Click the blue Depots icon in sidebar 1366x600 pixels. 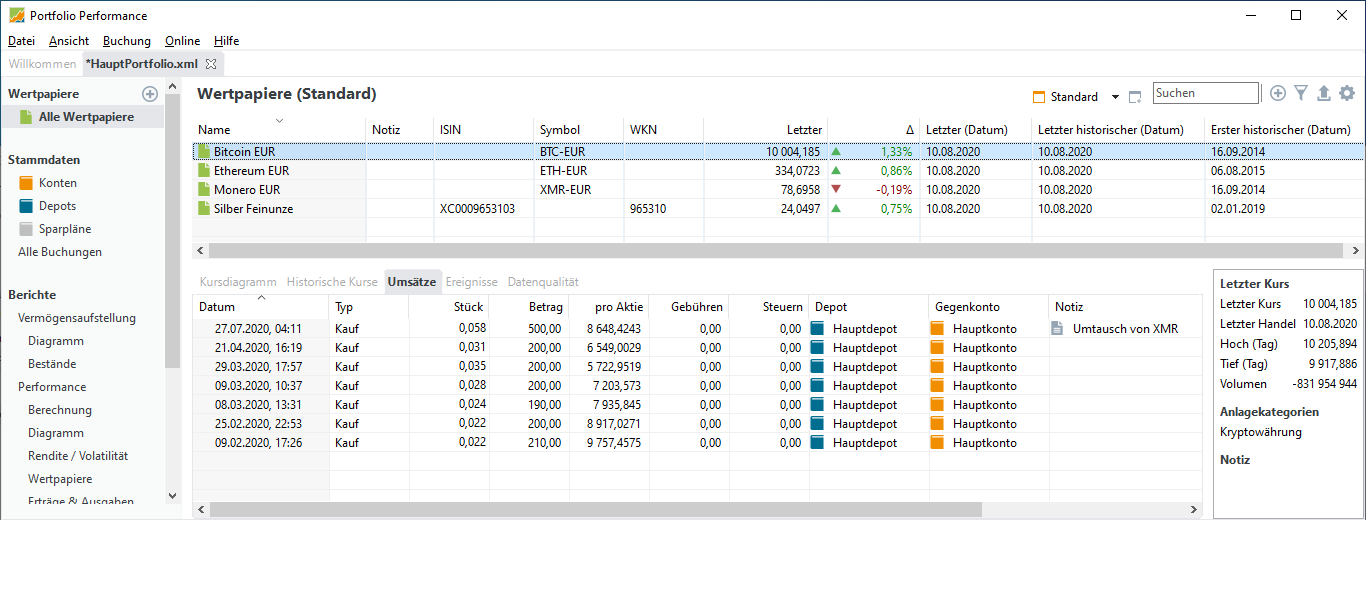[26, 206]
